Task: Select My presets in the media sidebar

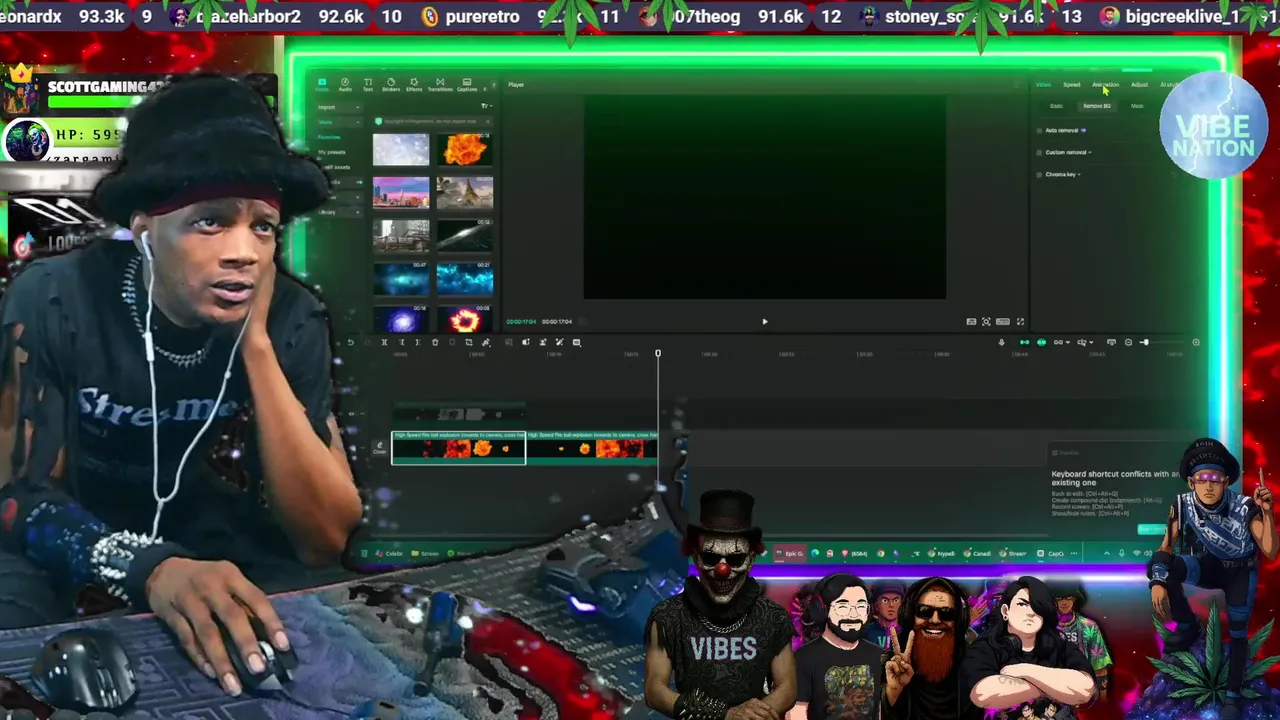Action: 332,152
